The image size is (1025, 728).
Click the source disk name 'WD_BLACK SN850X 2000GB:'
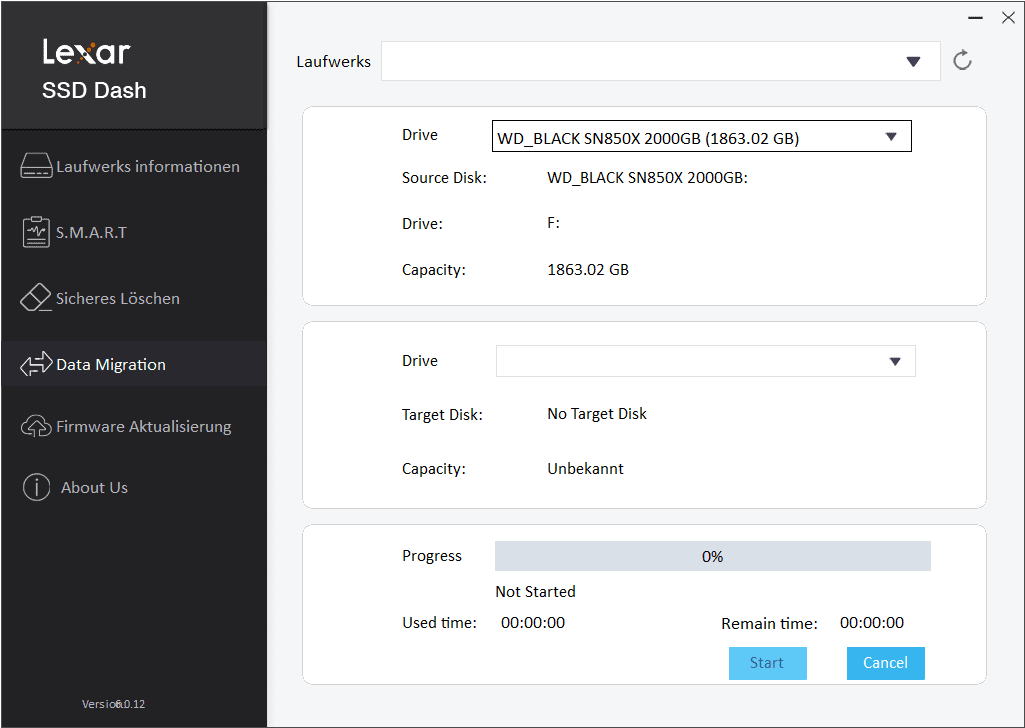(647, 178)
